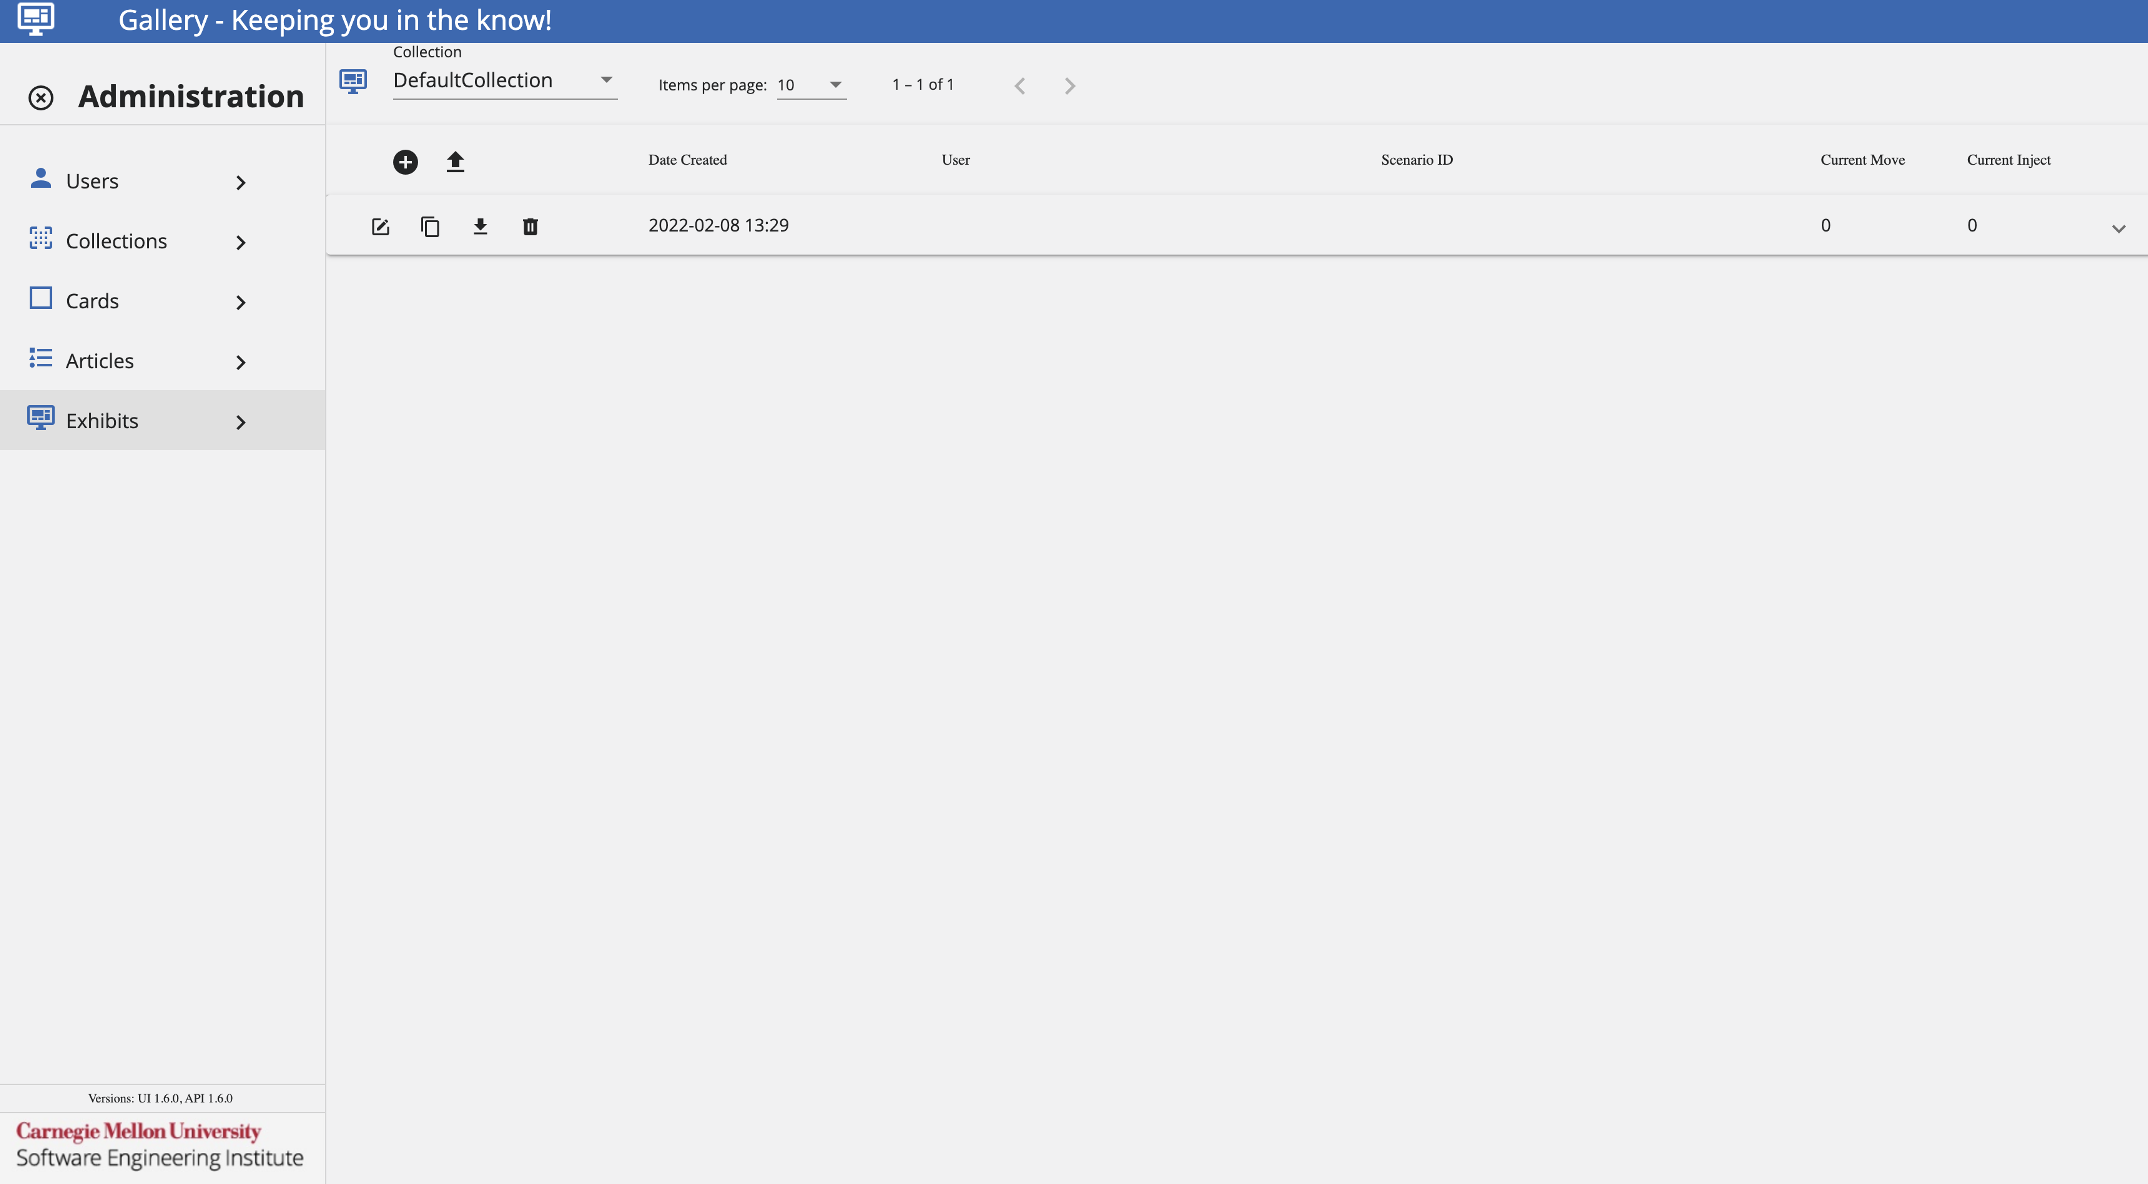Click the upload exhibit icon

coord(455,162)
